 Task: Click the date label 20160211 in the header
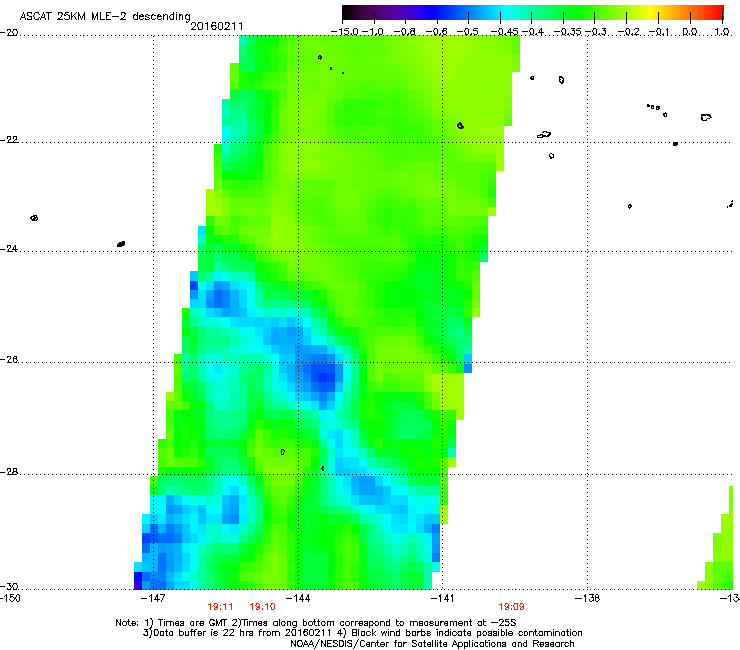pos(217,26)
